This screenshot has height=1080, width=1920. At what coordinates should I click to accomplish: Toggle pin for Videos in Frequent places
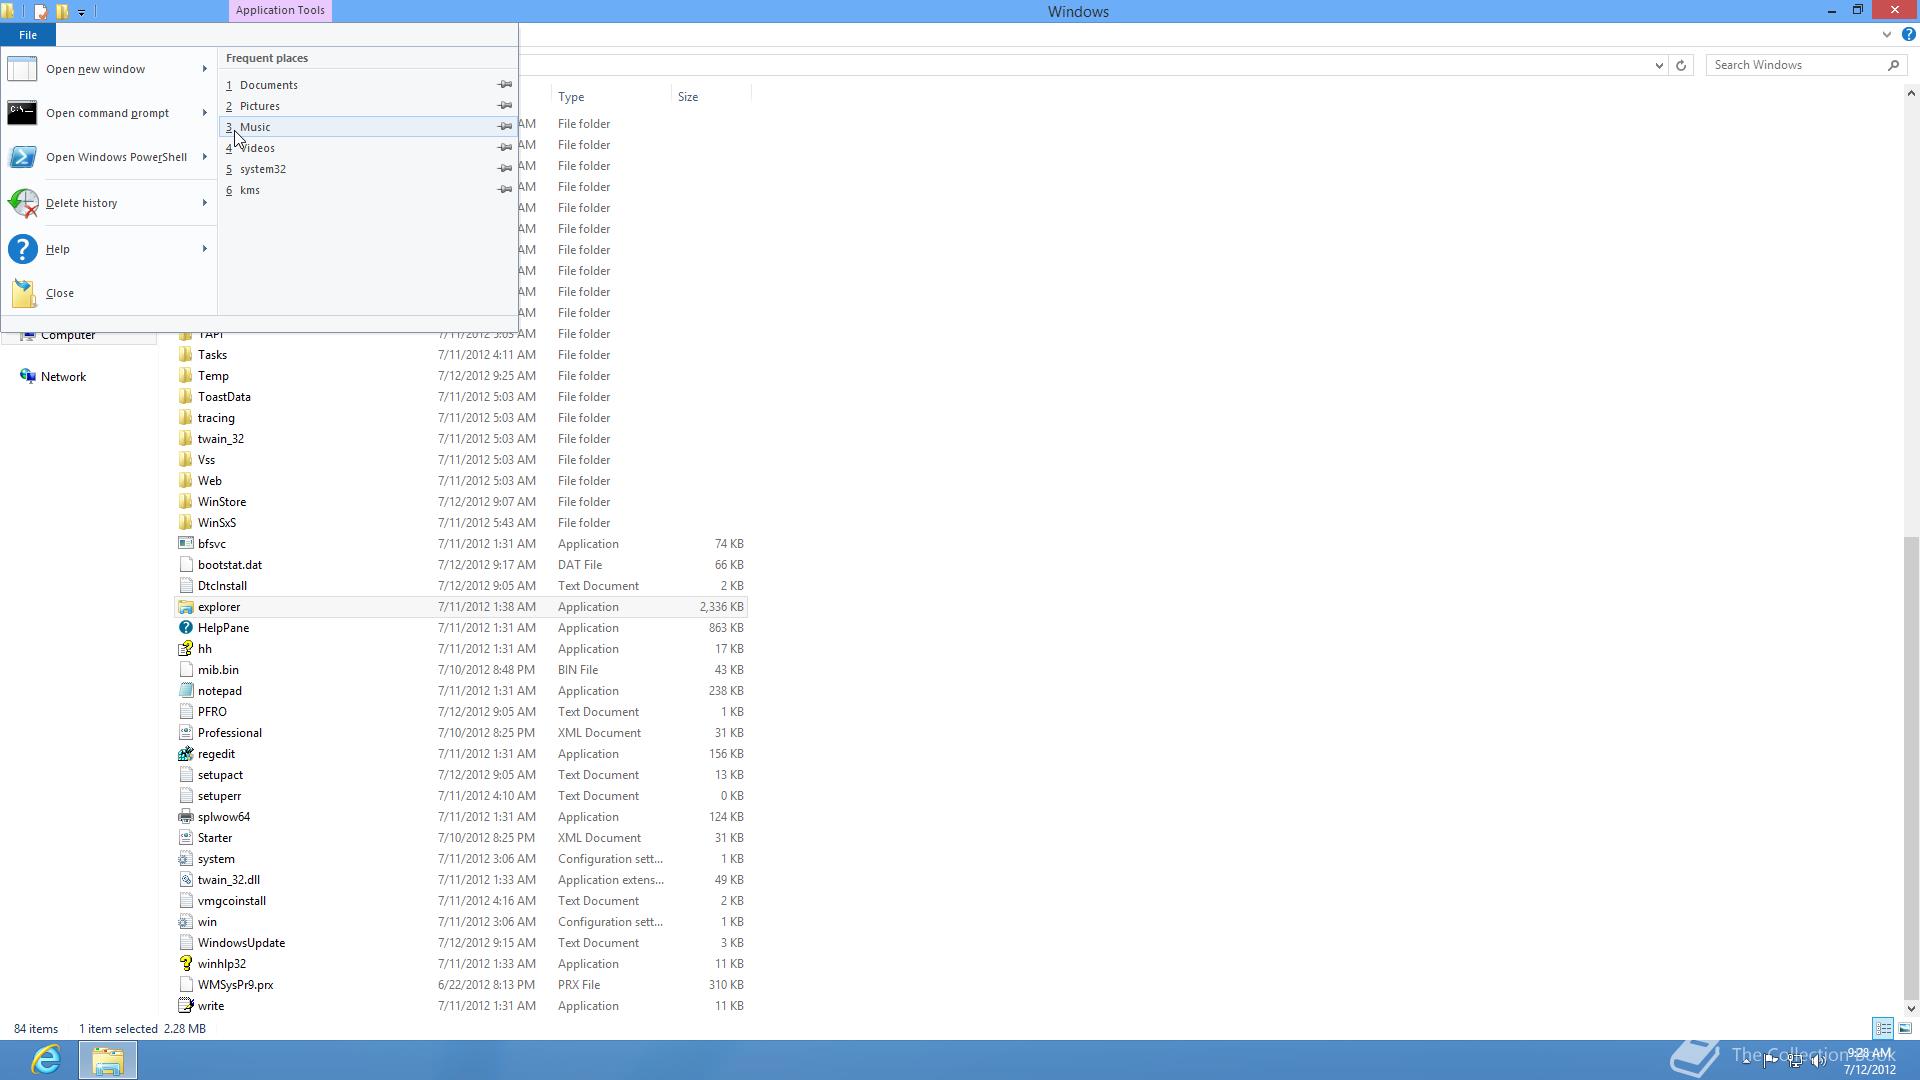[x=505, y=148]
